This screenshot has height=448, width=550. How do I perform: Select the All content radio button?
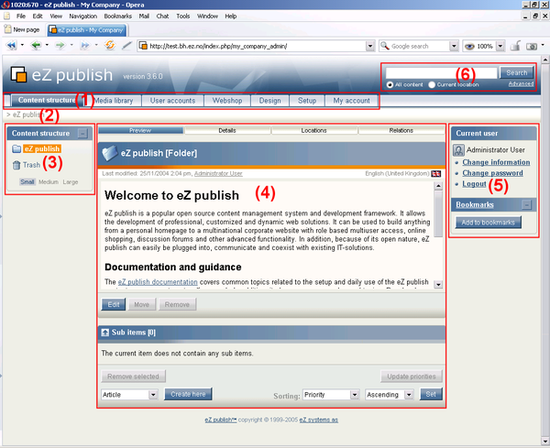click(390, 85)
